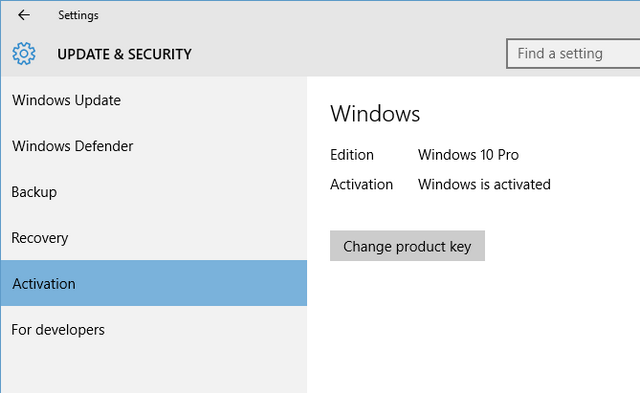Click the blue settings gear icon
Viewport: 640px width, 393px height.
24,53
